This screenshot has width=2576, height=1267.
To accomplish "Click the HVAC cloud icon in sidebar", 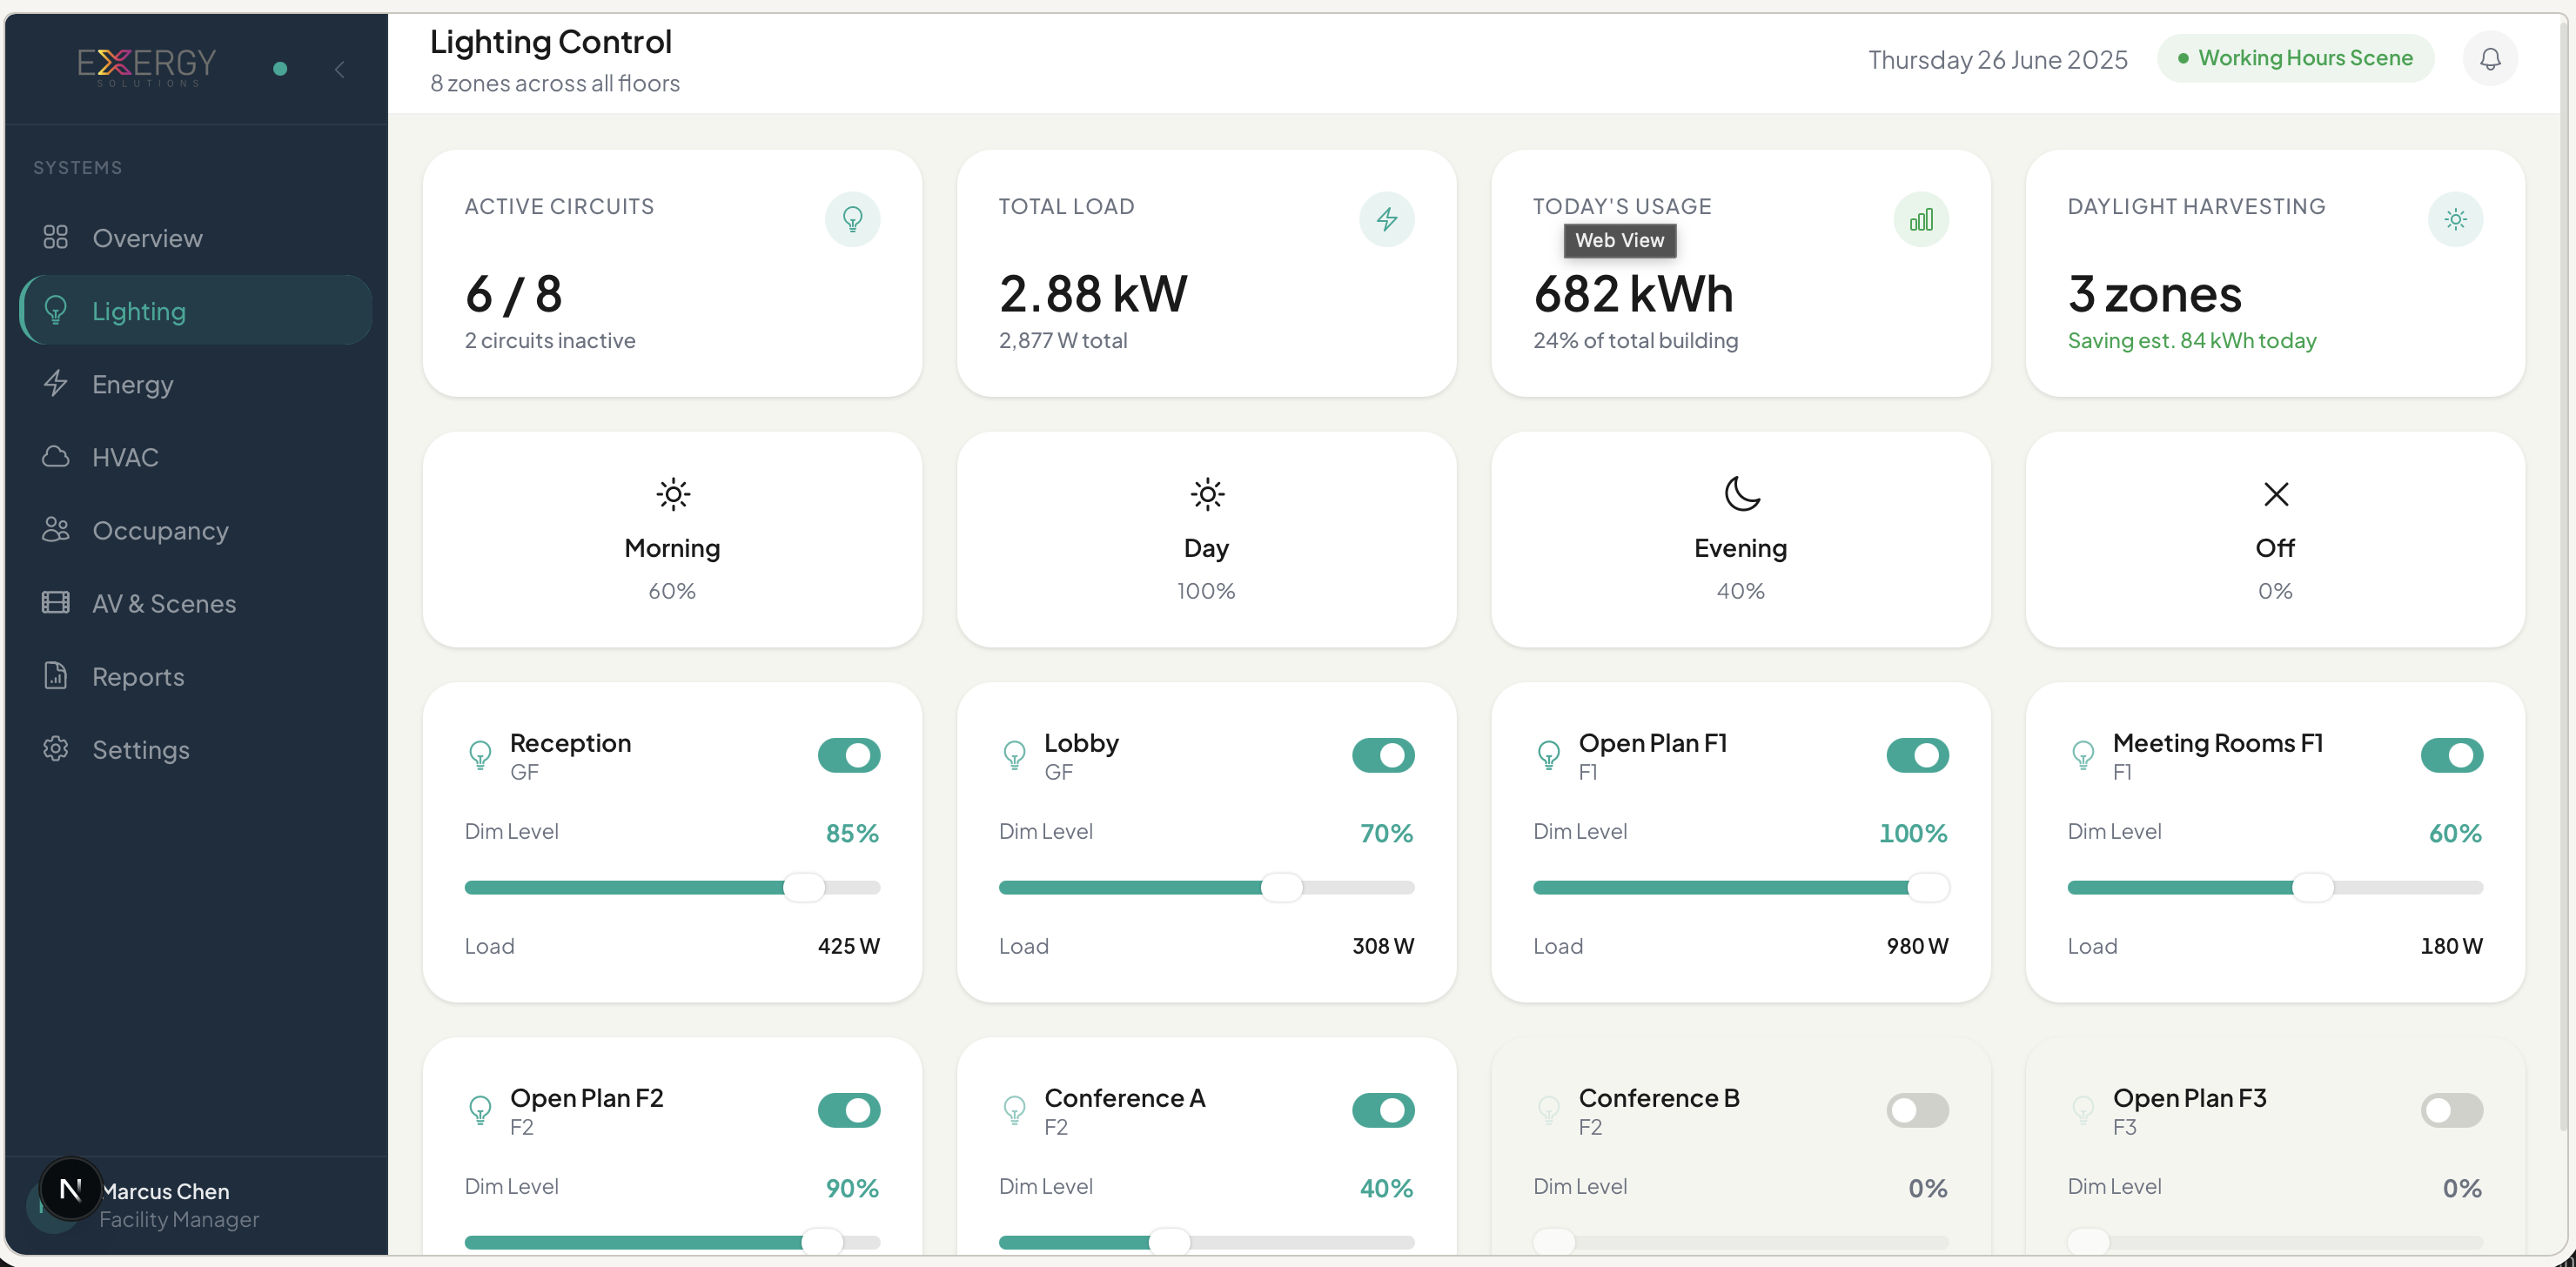I will 56,456.
